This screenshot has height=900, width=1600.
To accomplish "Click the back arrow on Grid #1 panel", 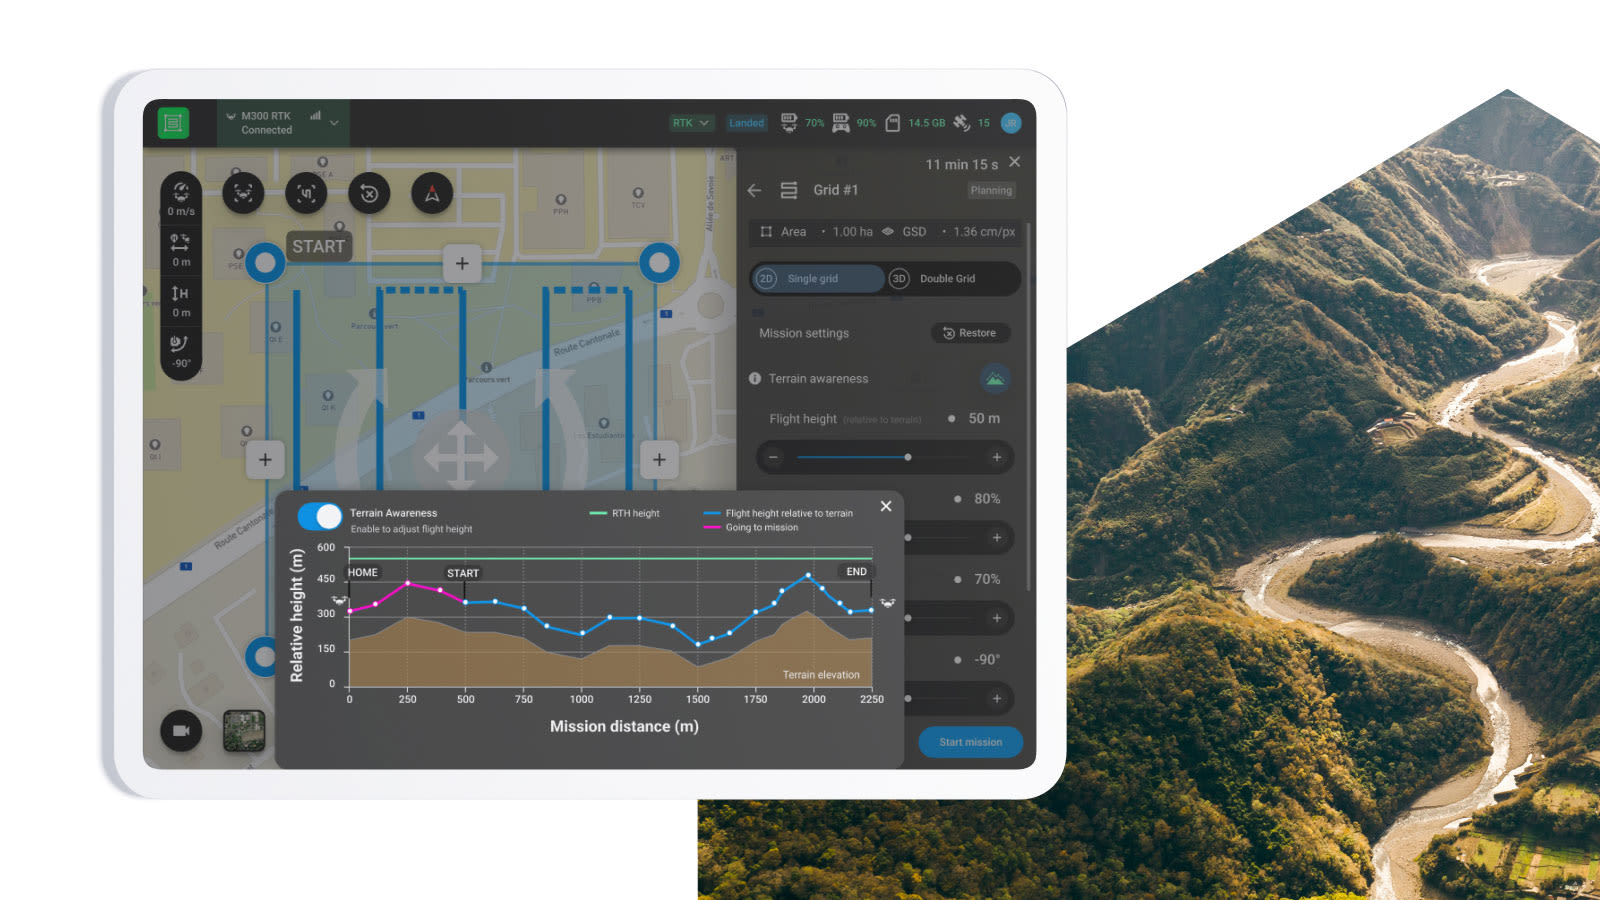I will tap(754, 190).
